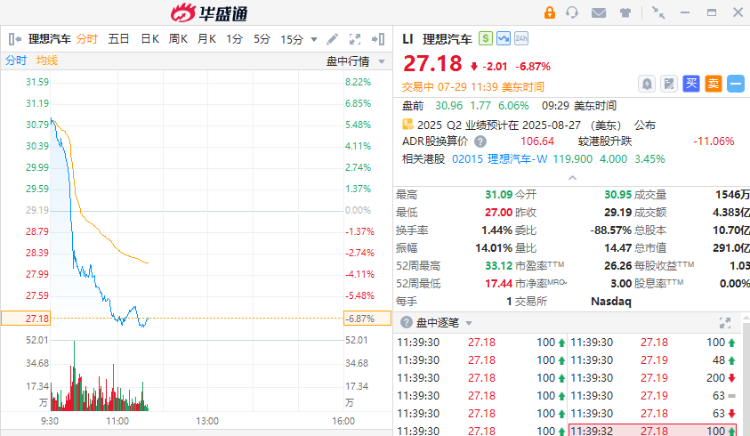Click the 今开 value 30.95

(x=618, y=195)
